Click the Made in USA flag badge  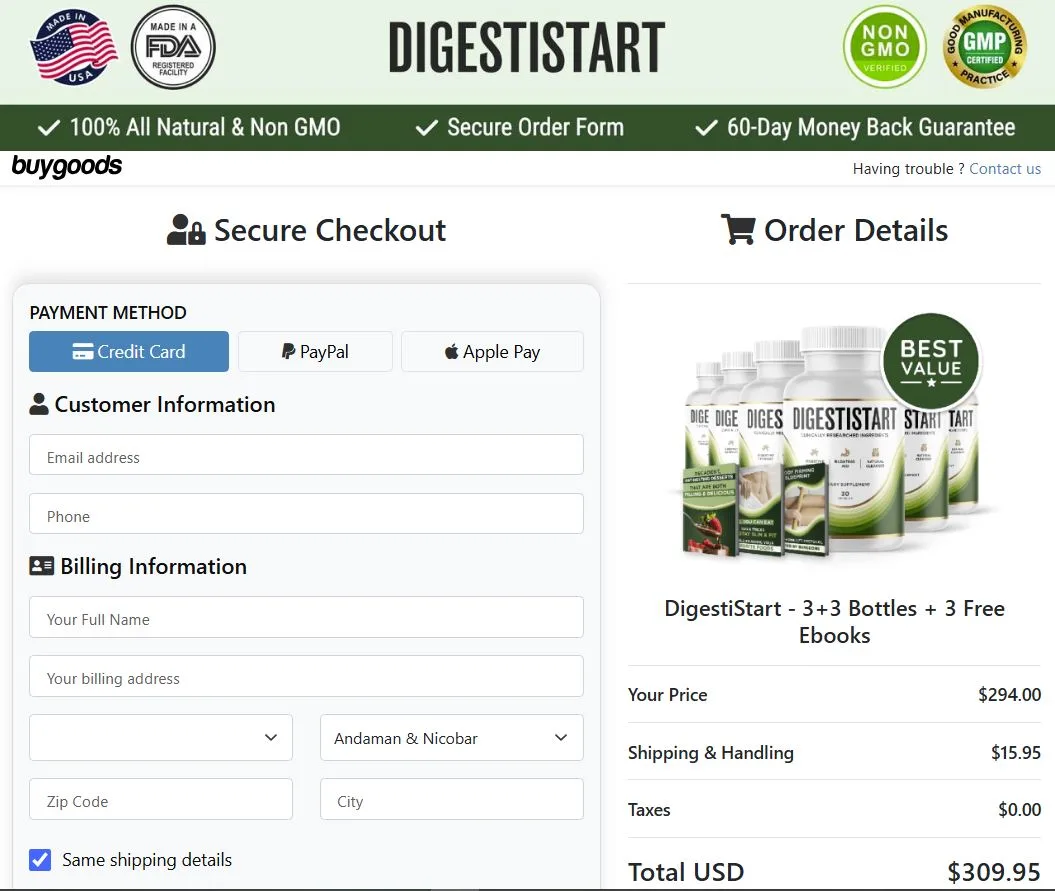74,47
